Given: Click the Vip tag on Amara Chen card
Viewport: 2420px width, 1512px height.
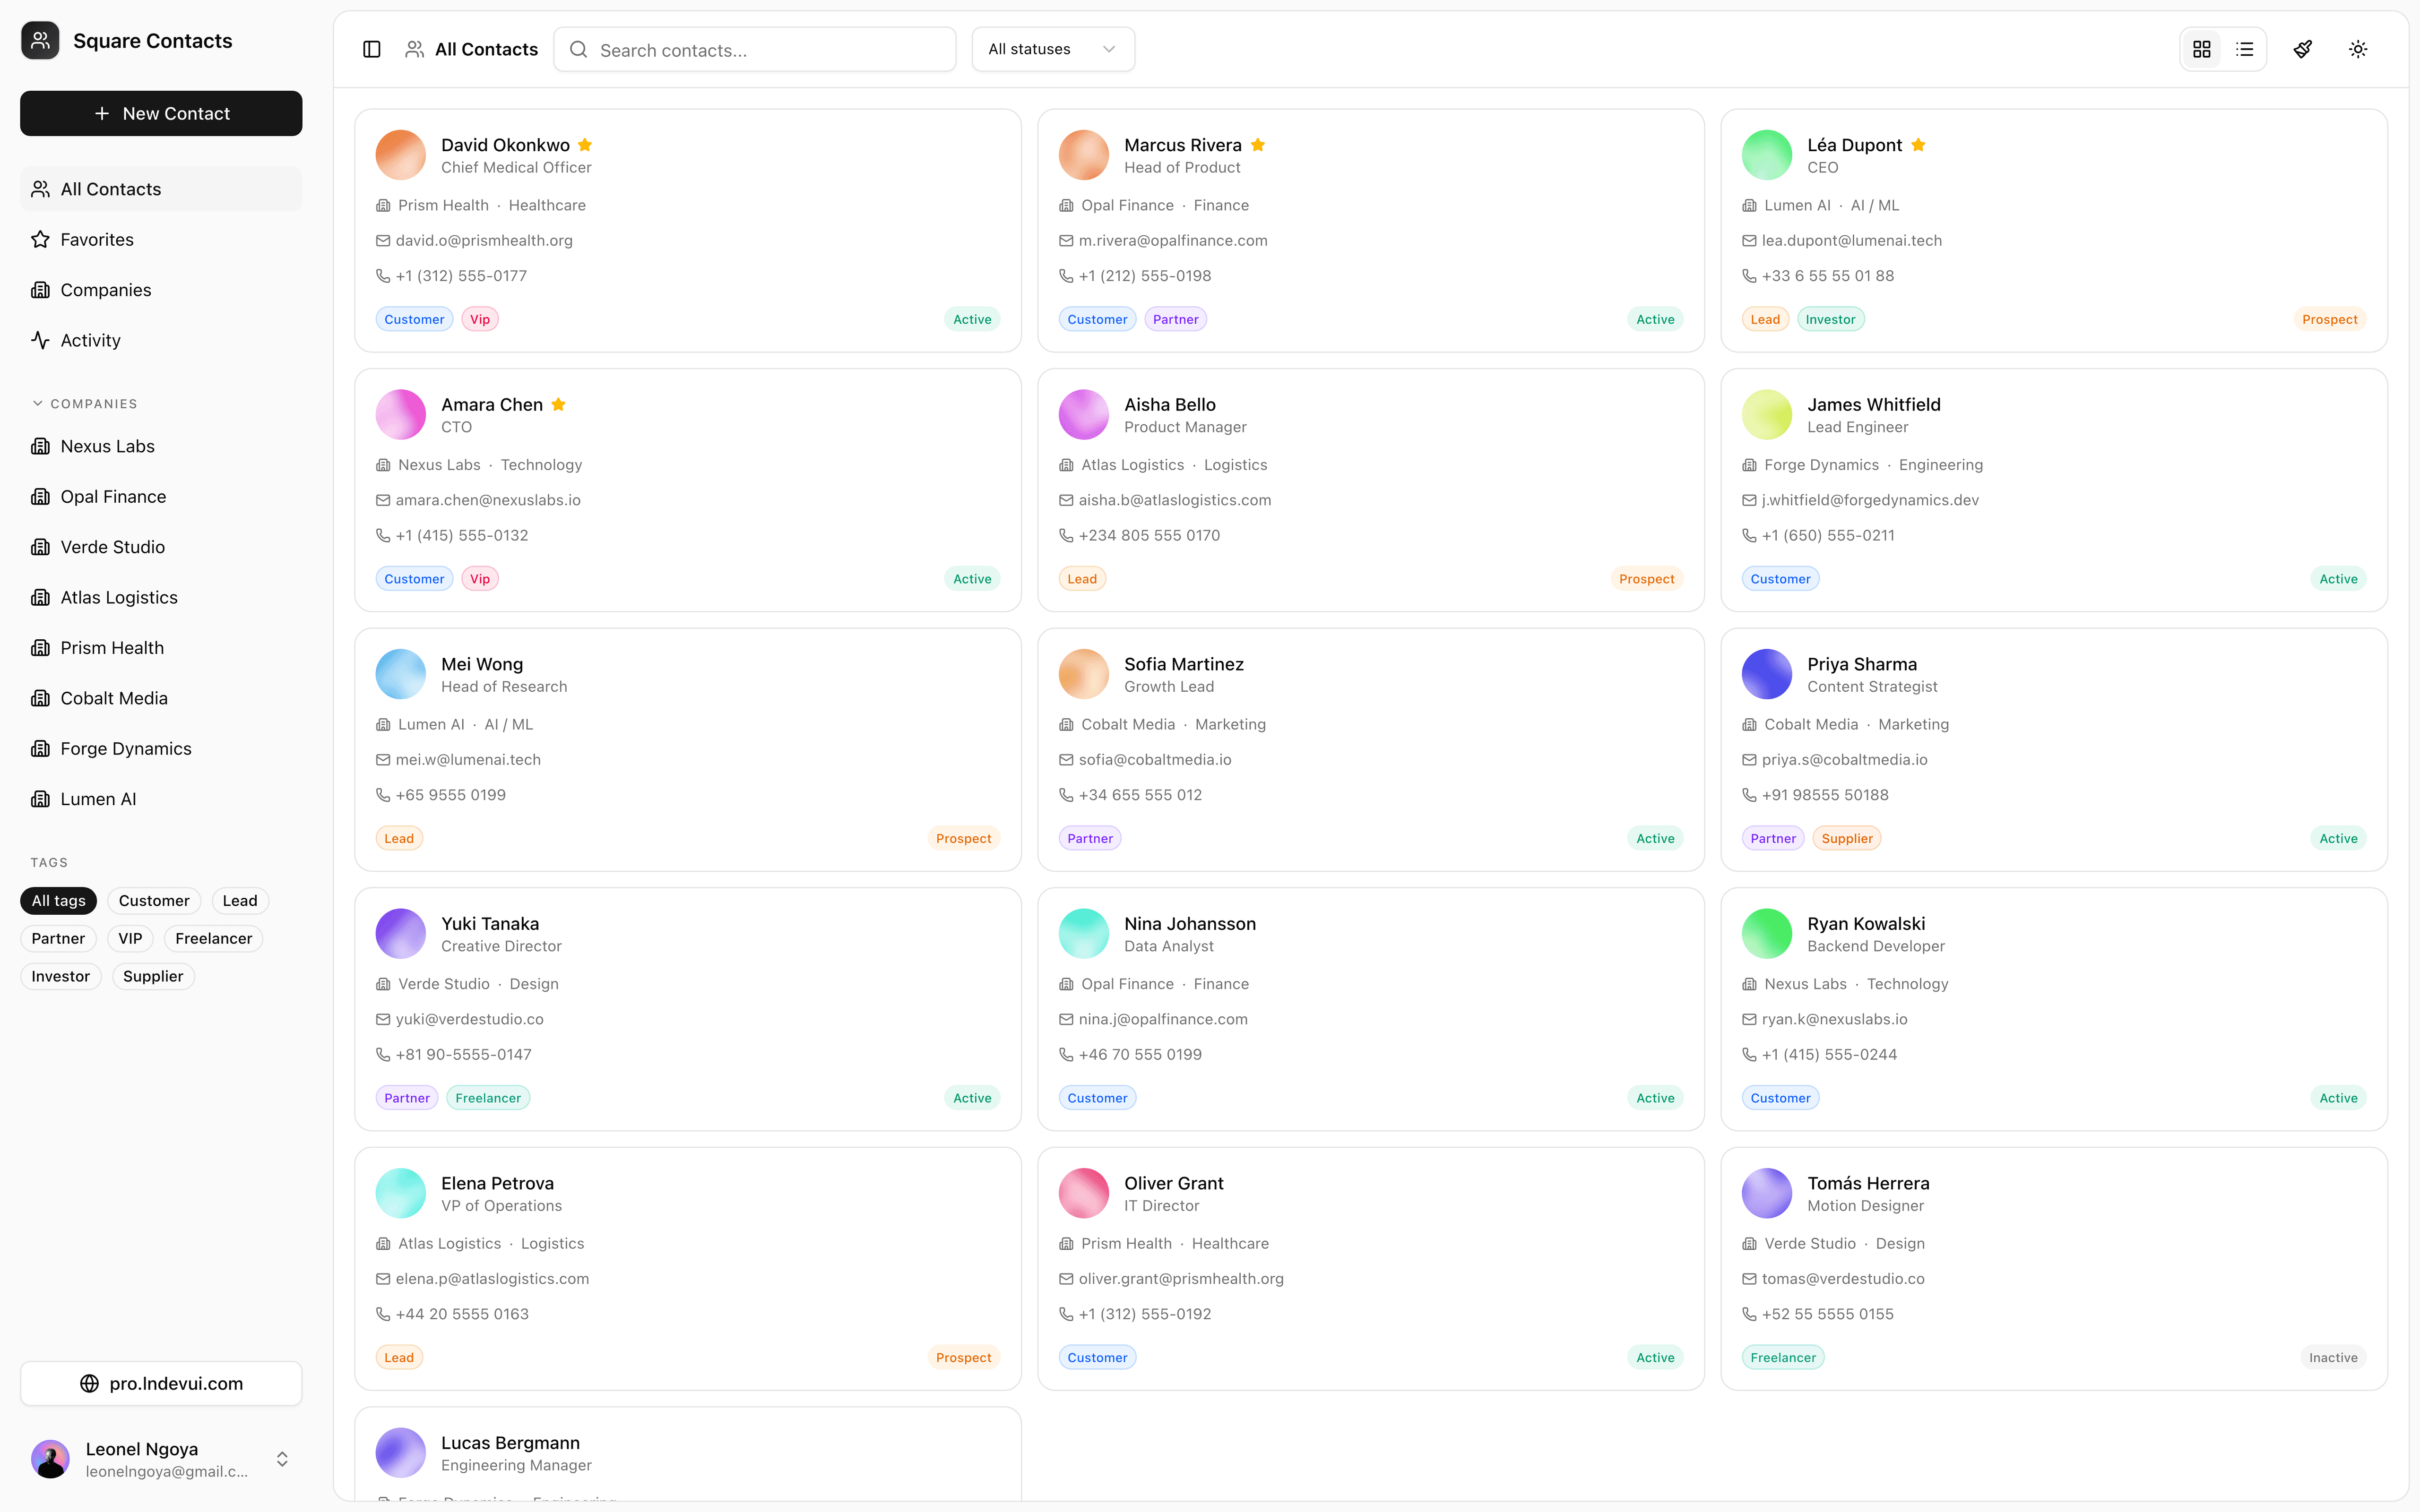Looking at the screenshot, I should point(480,579).
